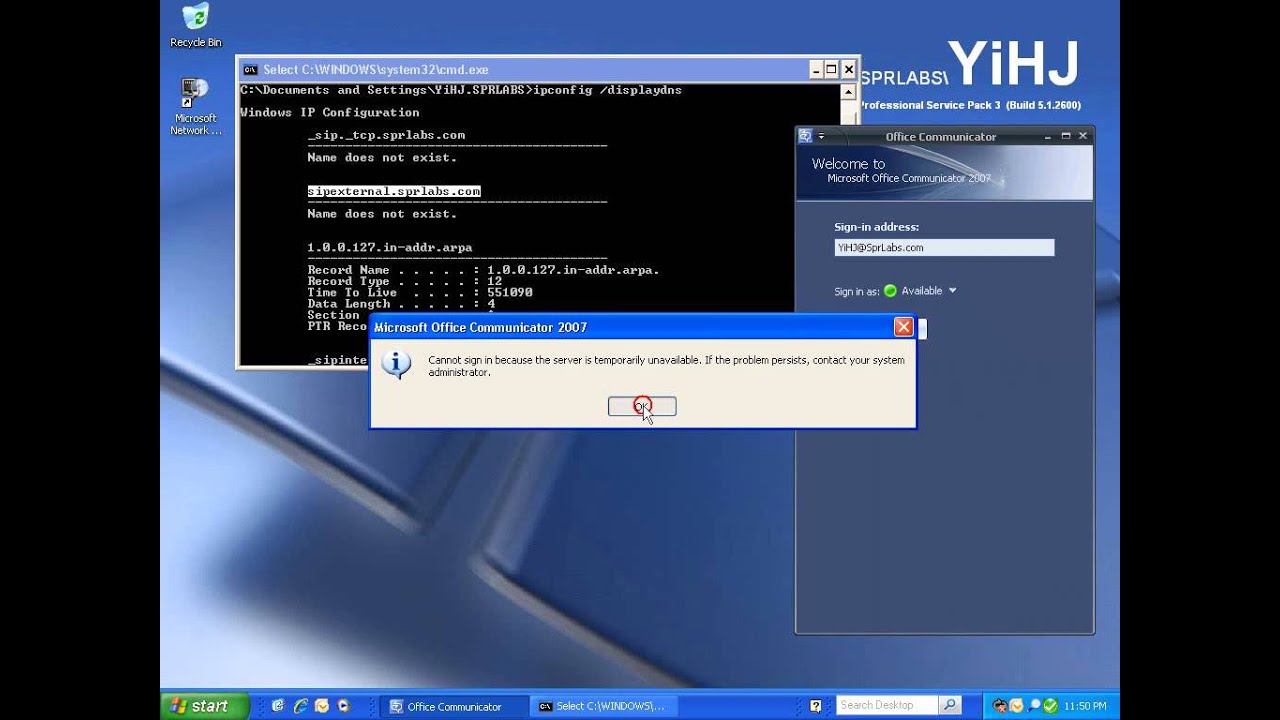Click the 'Sign in as:' label

857,292
